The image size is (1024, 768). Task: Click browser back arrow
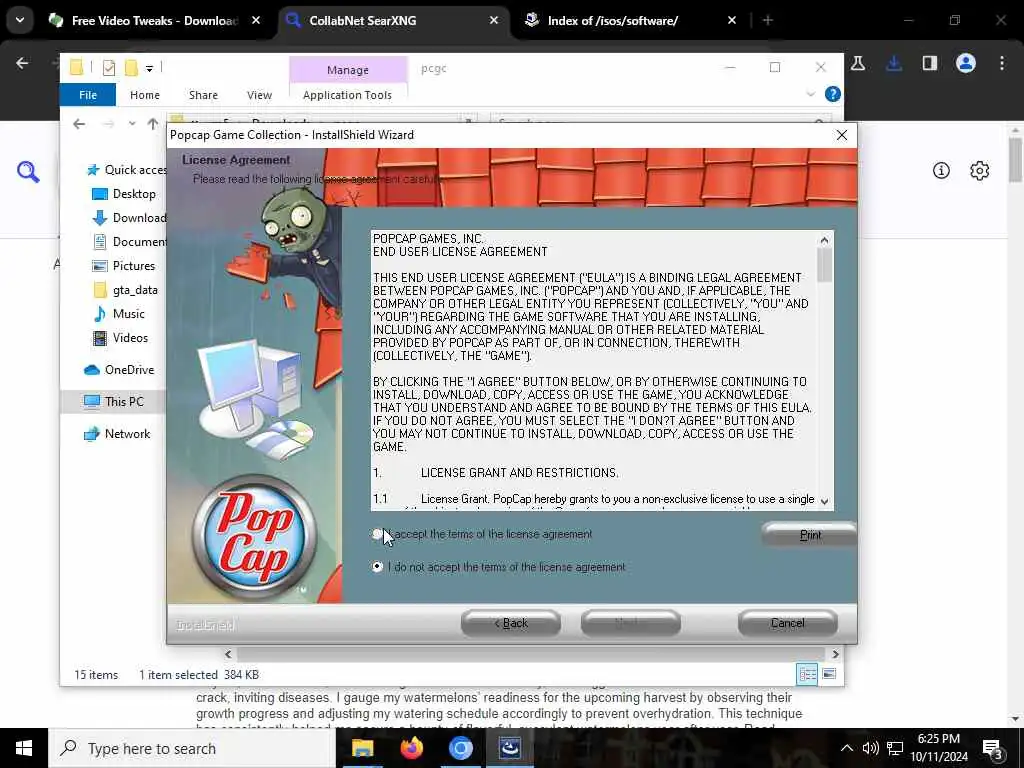point(22,63)
